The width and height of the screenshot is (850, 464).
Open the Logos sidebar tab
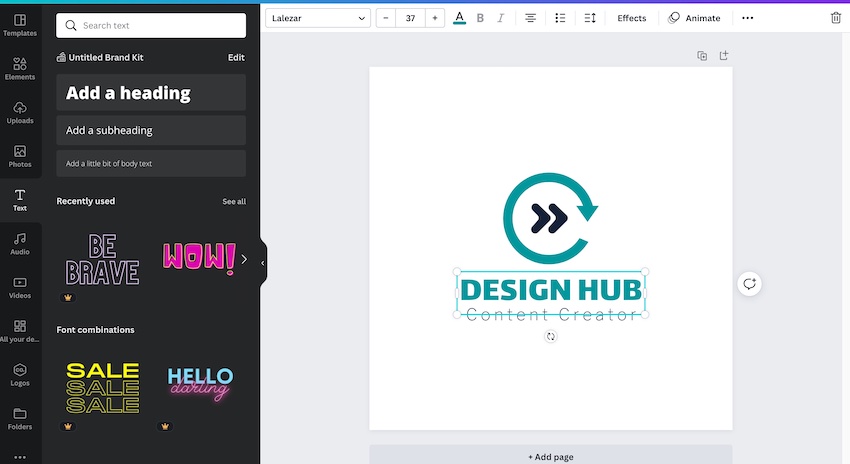click(20, 375)
